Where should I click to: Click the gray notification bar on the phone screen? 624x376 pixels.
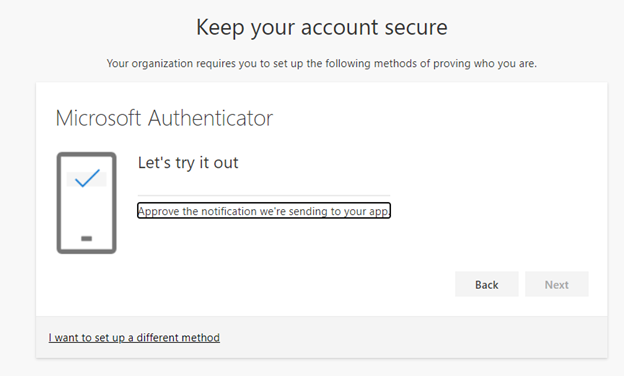pos(86,179)
